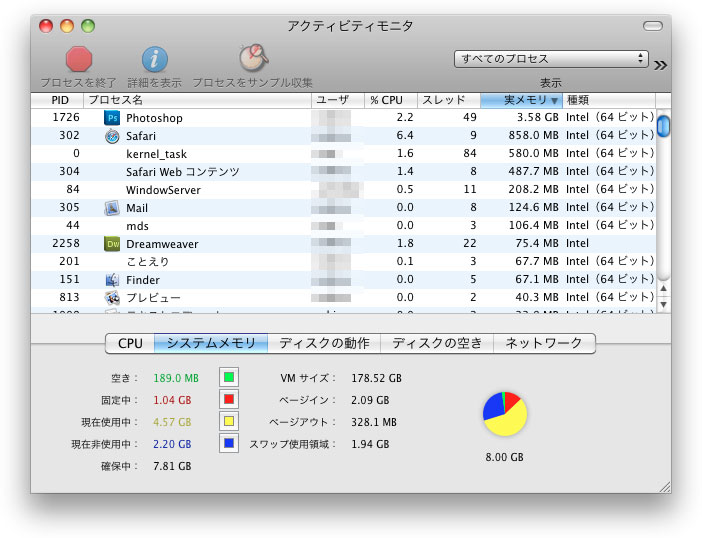
Task: Select the Safari compass icon
Action: coord(112,136)
